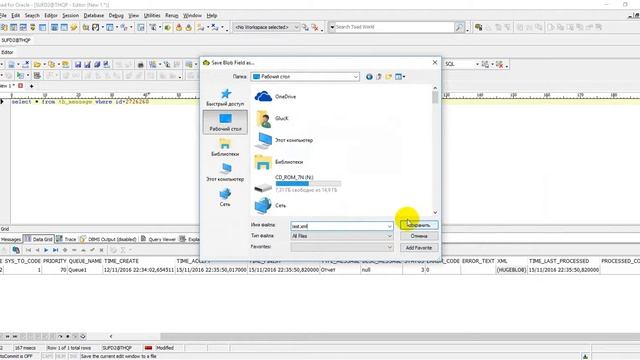Select Рабочий стол in places sidebar
The height and width of the screenshot is (360, 640).
click(225, 122)
